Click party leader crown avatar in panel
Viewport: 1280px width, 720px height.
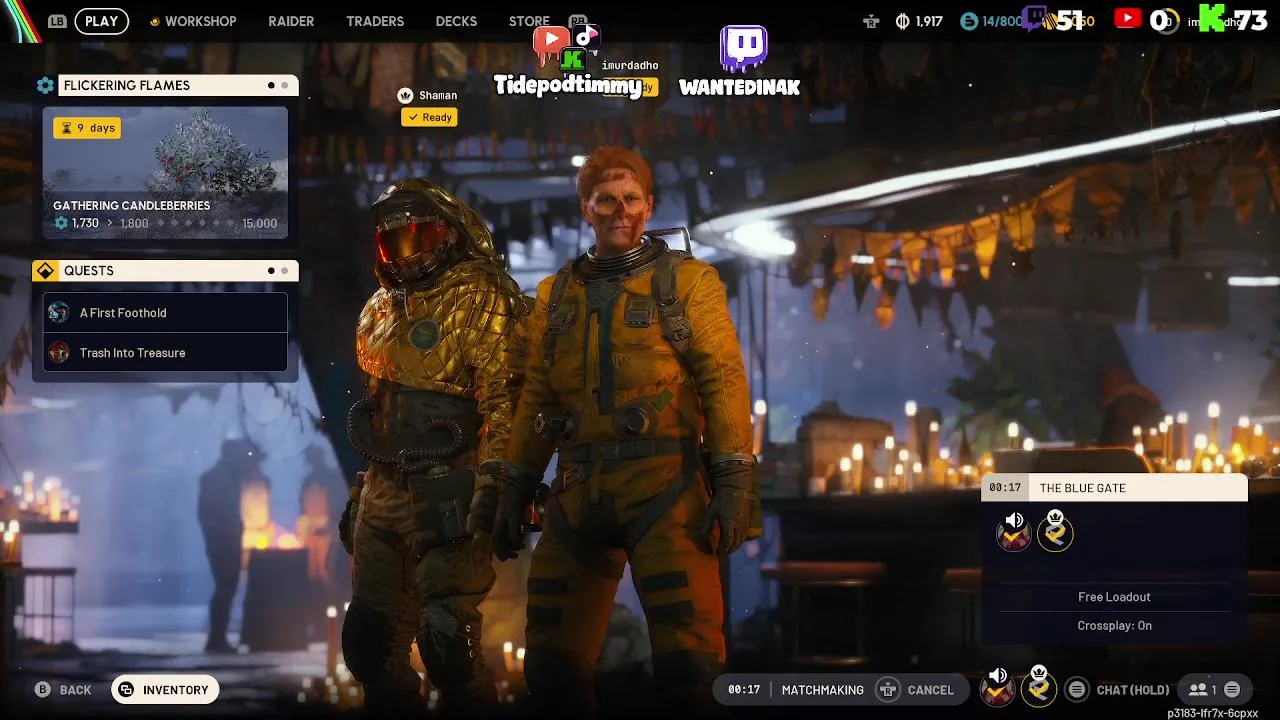click(x=1055, y=531)
